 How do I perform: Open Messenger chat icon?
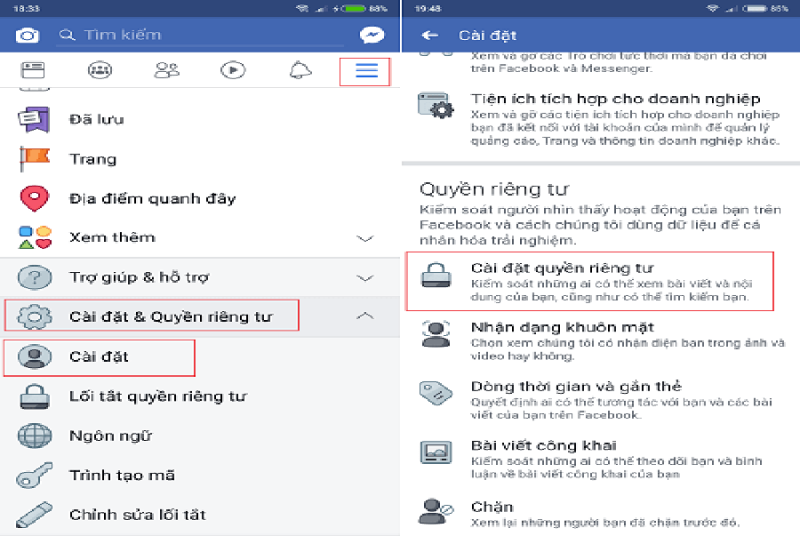coord(372,35)
